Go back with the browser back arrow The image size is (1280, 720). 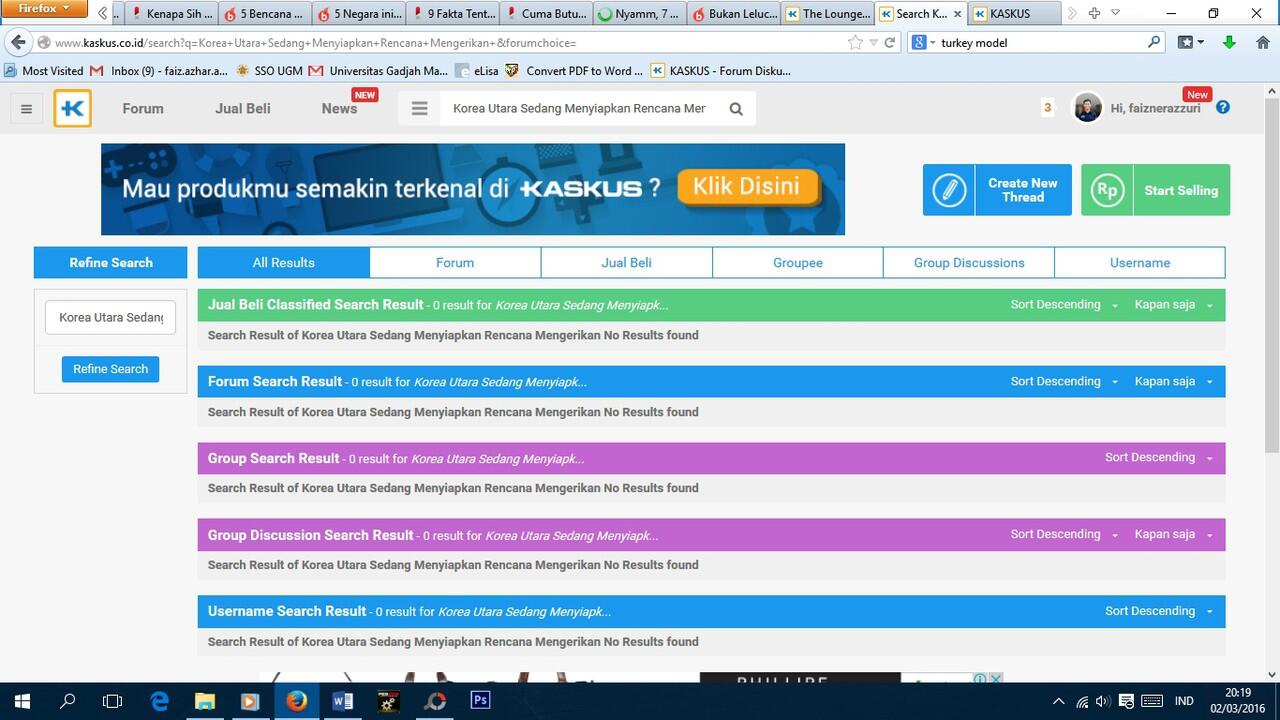tap(18, 43)
